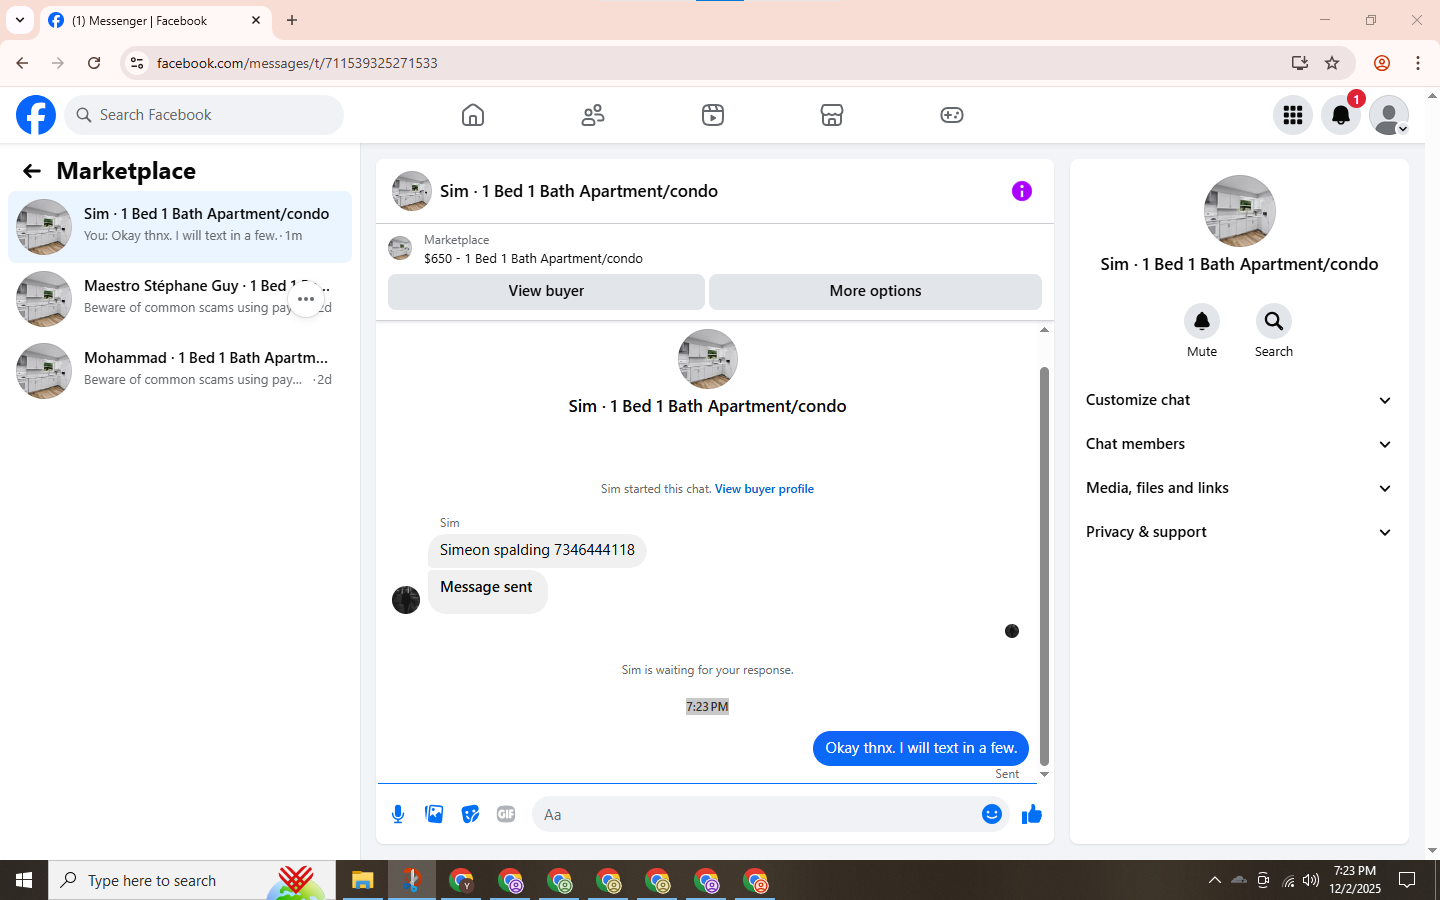
Task: Click the Okay thnx blue message bubble
Action: coord(920,748)
